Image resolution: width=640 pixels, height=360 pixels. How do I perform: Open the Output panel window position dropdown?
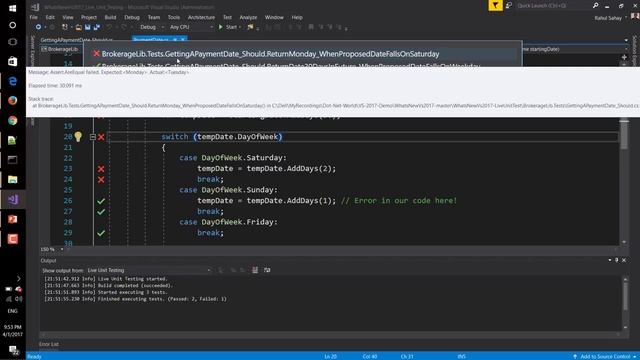(610, 260)
